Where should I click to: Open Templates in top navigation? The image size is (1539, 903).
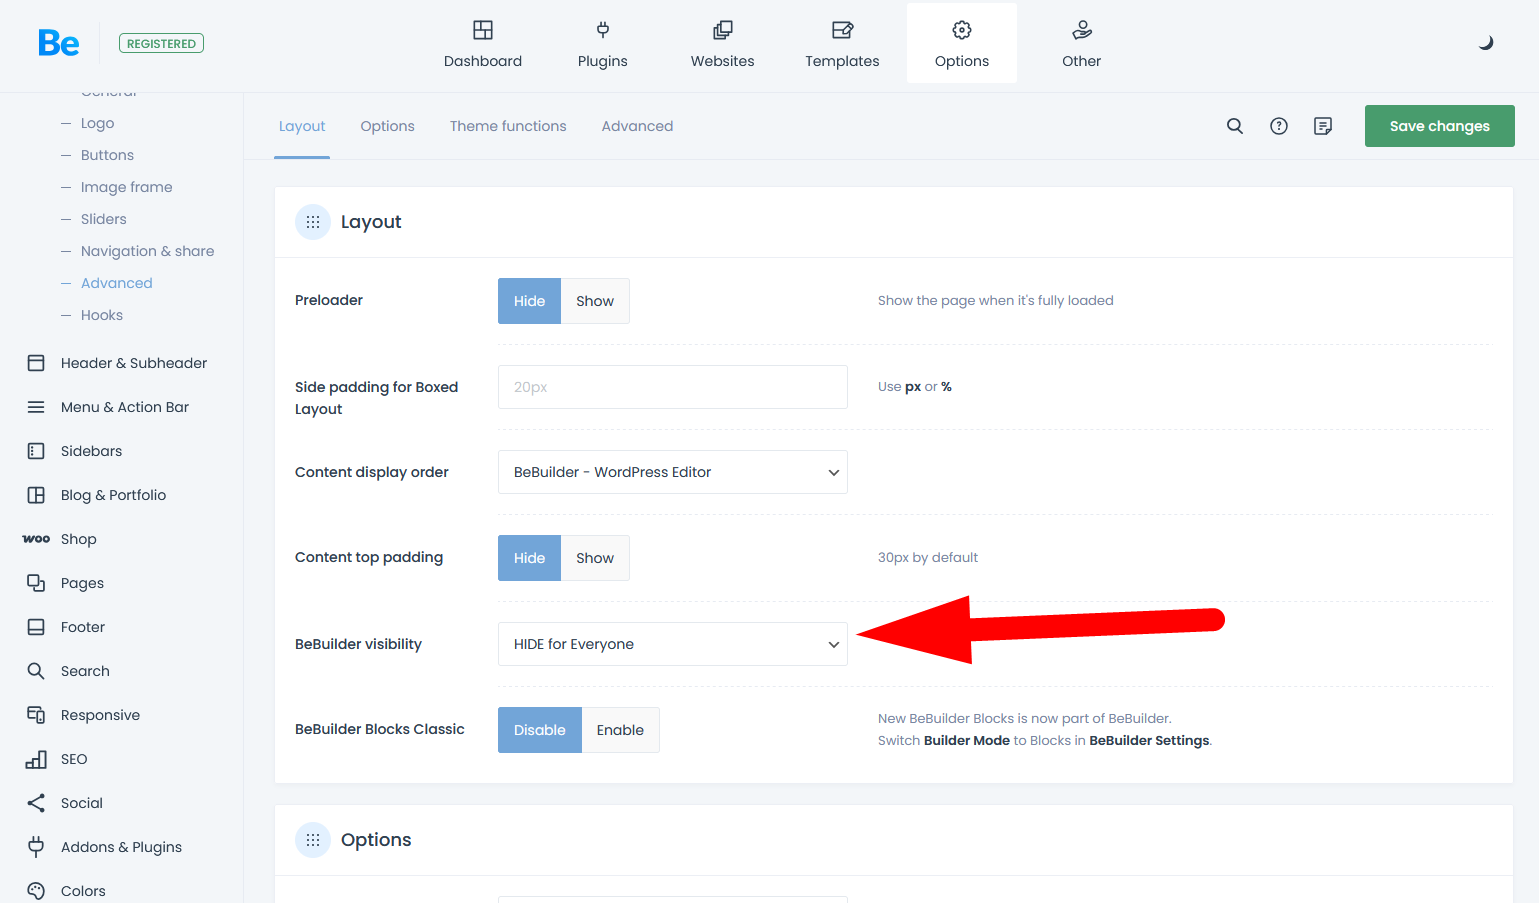tap(842, 44)
